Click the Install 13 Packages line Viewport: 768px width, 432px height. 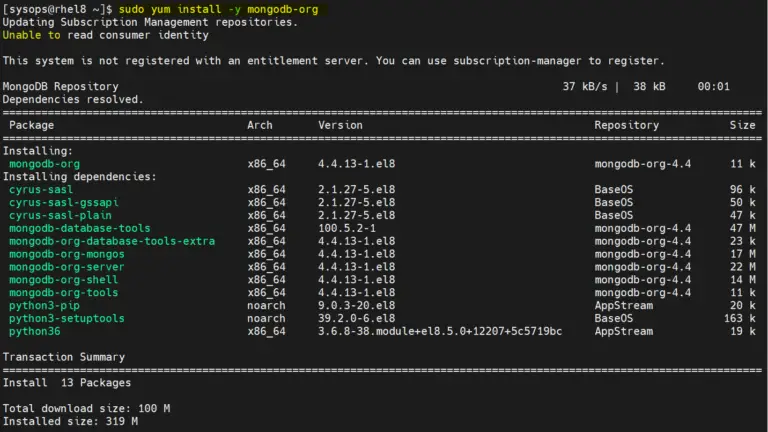click(67, 383)
